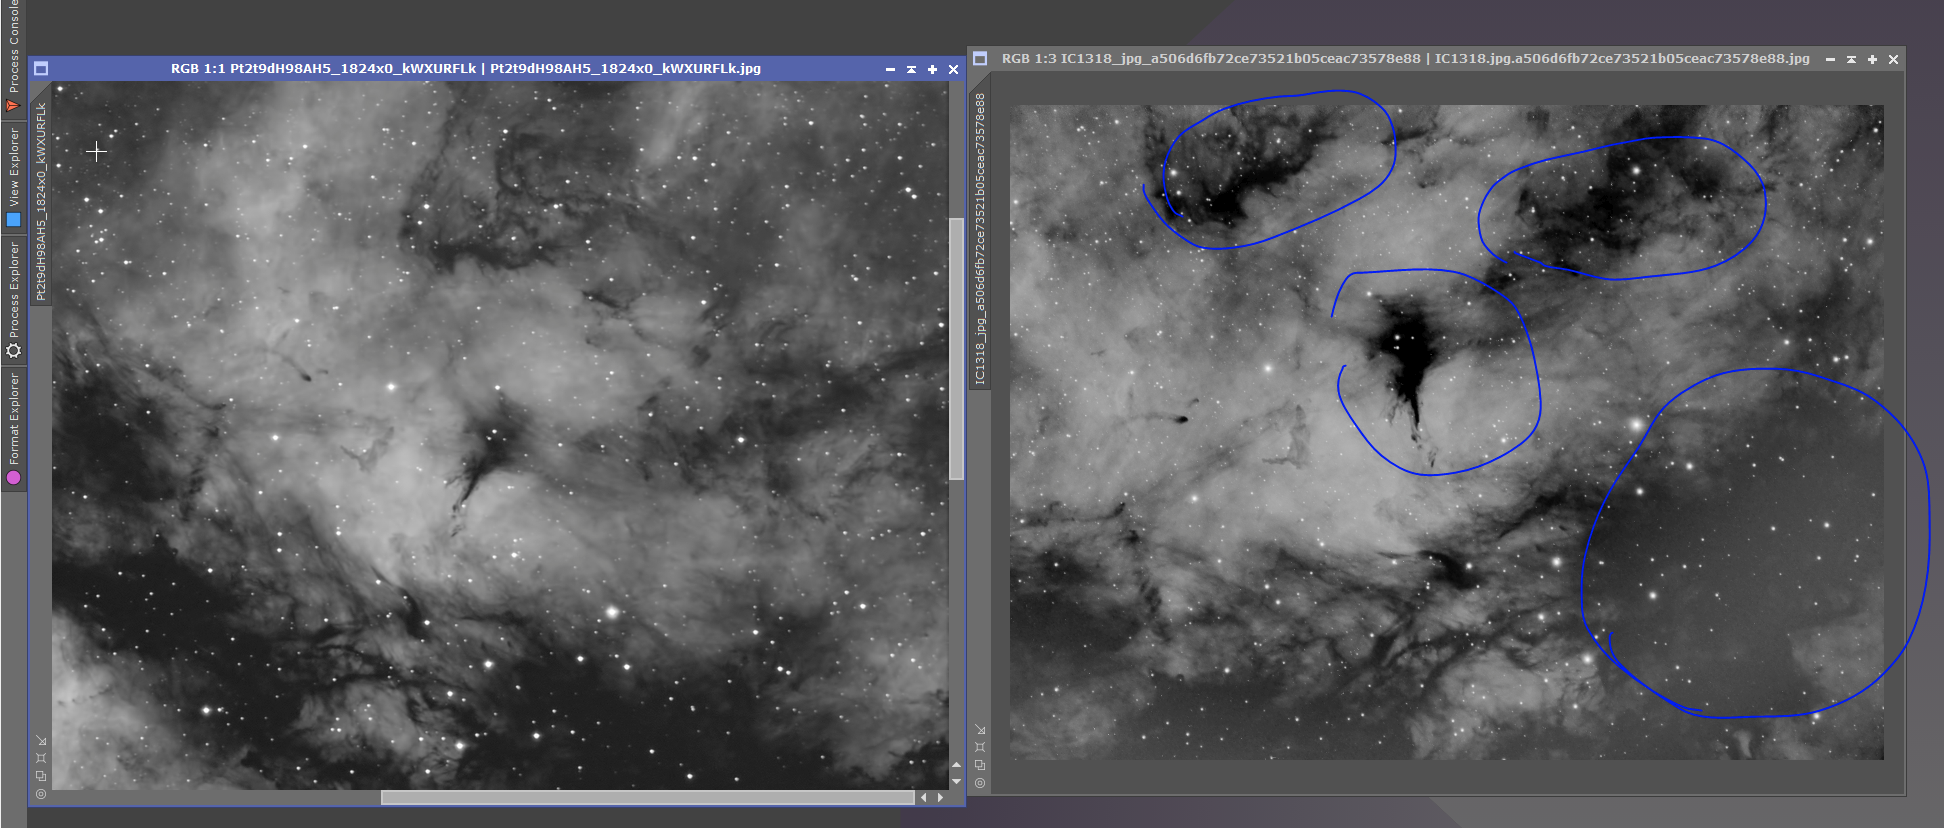Image resolution: width=1944 pixels, height=828 pixels.
Task: Click the square fit-view icon in the Pt2t9dH98AH5 window
Action: click(41, 758)
